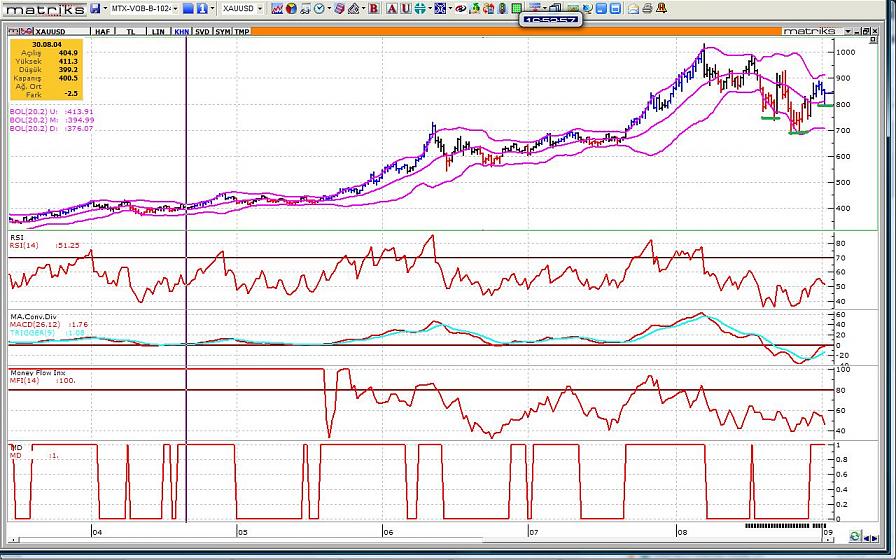Viewport: 896px width, 560px height.
Task: Click the TMP button
Action: click(241, 31)
